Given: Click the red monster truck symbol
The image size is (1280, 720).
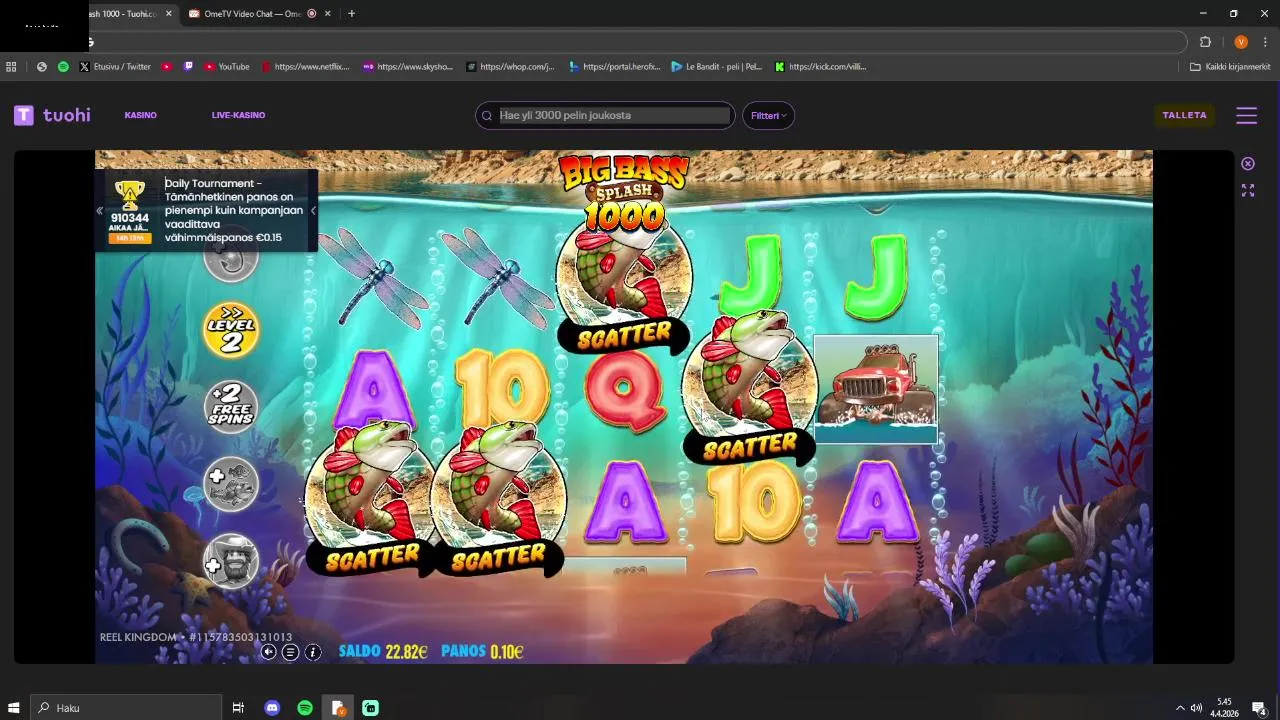Looking at the screenshot, I should (x=876, y=389).
